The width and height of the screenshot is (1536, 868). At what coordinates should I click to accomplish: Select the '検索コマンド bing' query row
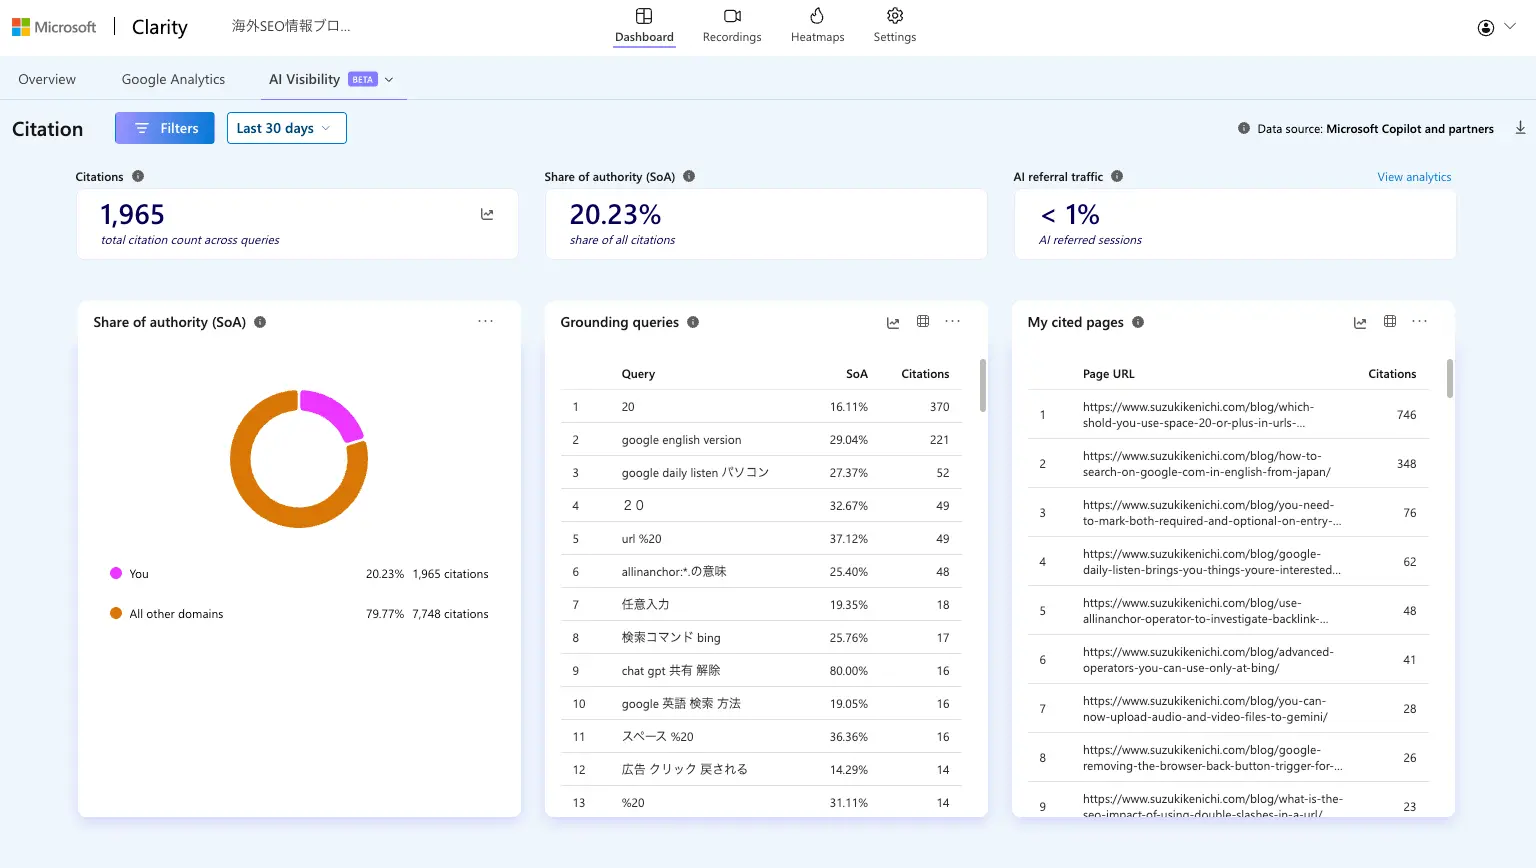coord(761,638)
